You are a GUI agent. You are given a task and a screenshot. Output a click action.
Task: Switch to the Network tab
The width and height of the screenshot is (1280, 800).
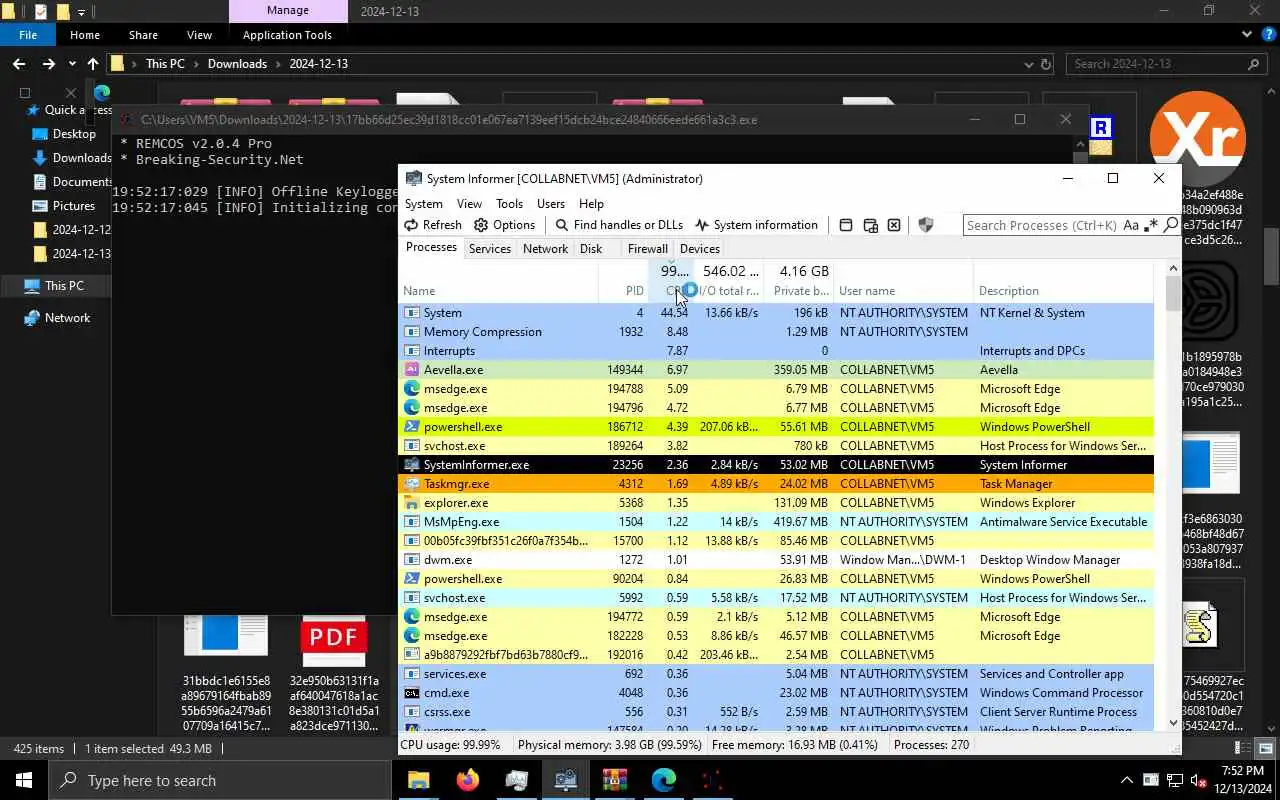pos(545,249)
